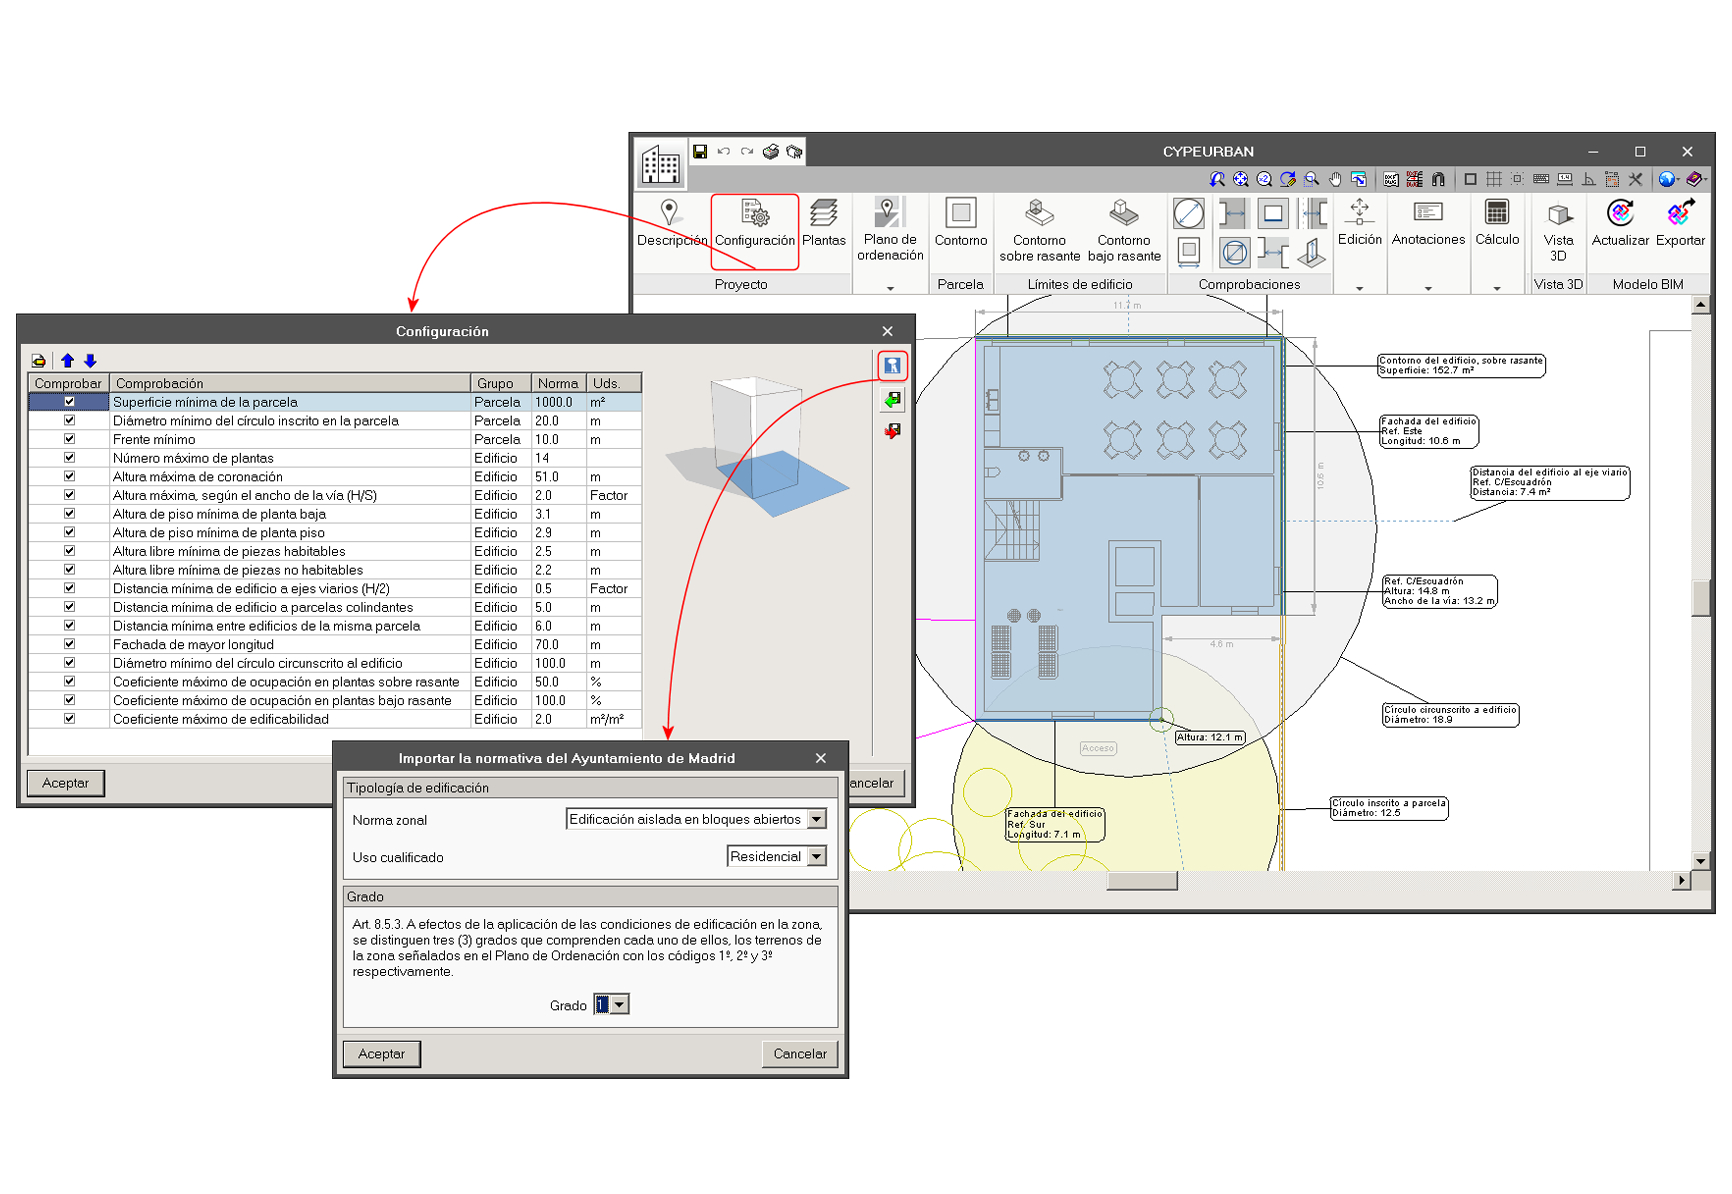Uncheck Superficie mínima de la parcela
Image resolution: width=1732 pixels, height=1194 pixels.
(69, 402)
